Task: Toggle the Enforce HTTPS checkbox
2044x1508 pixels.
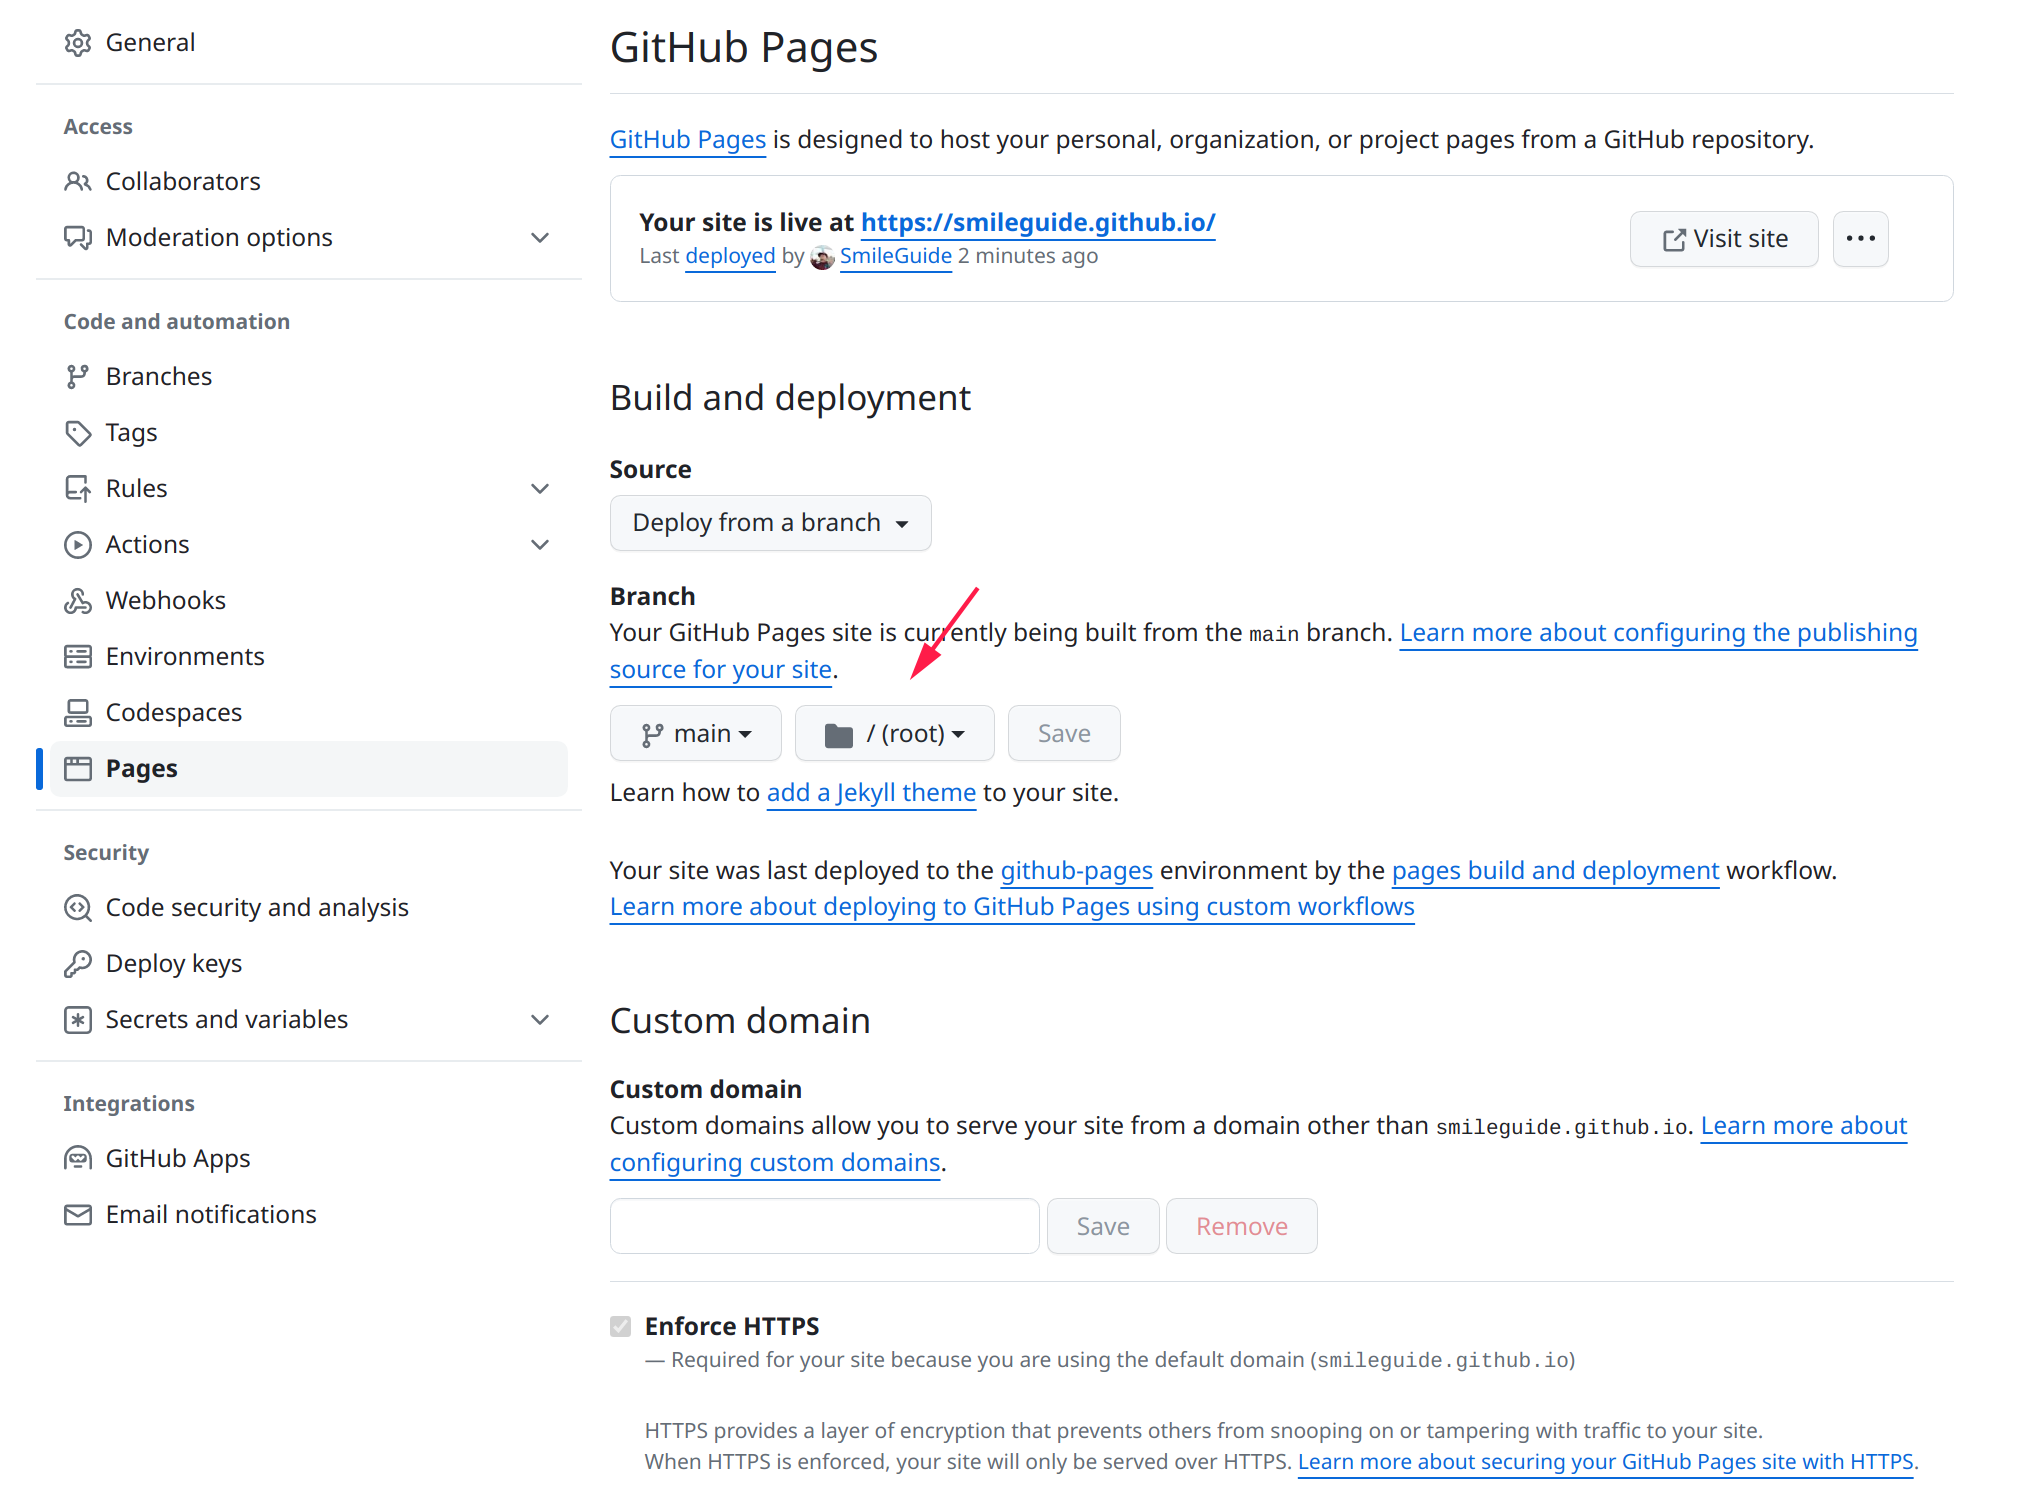Action: [x=621, y=1327]
